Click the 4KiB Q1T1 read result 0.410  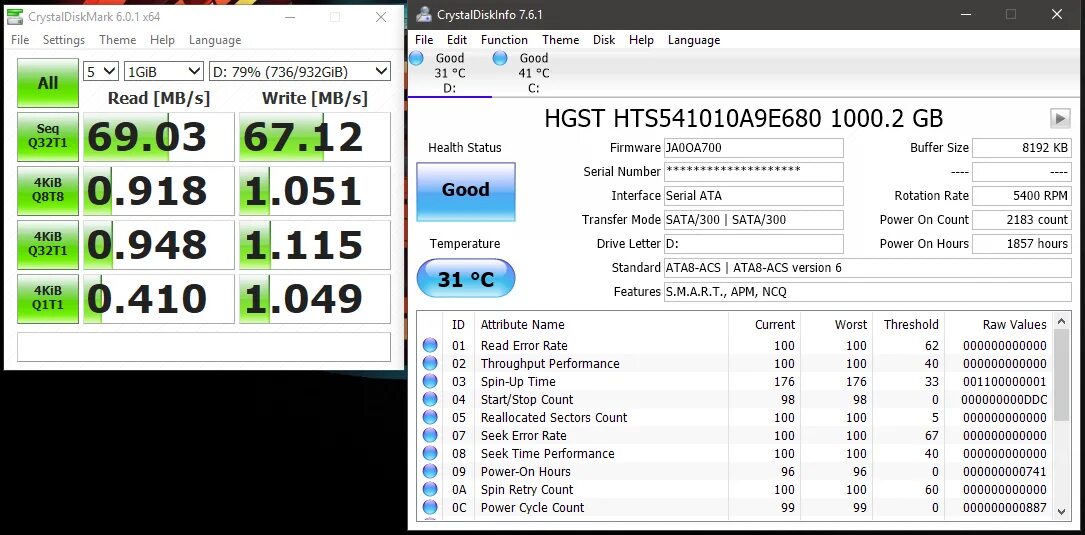point(158,299)
